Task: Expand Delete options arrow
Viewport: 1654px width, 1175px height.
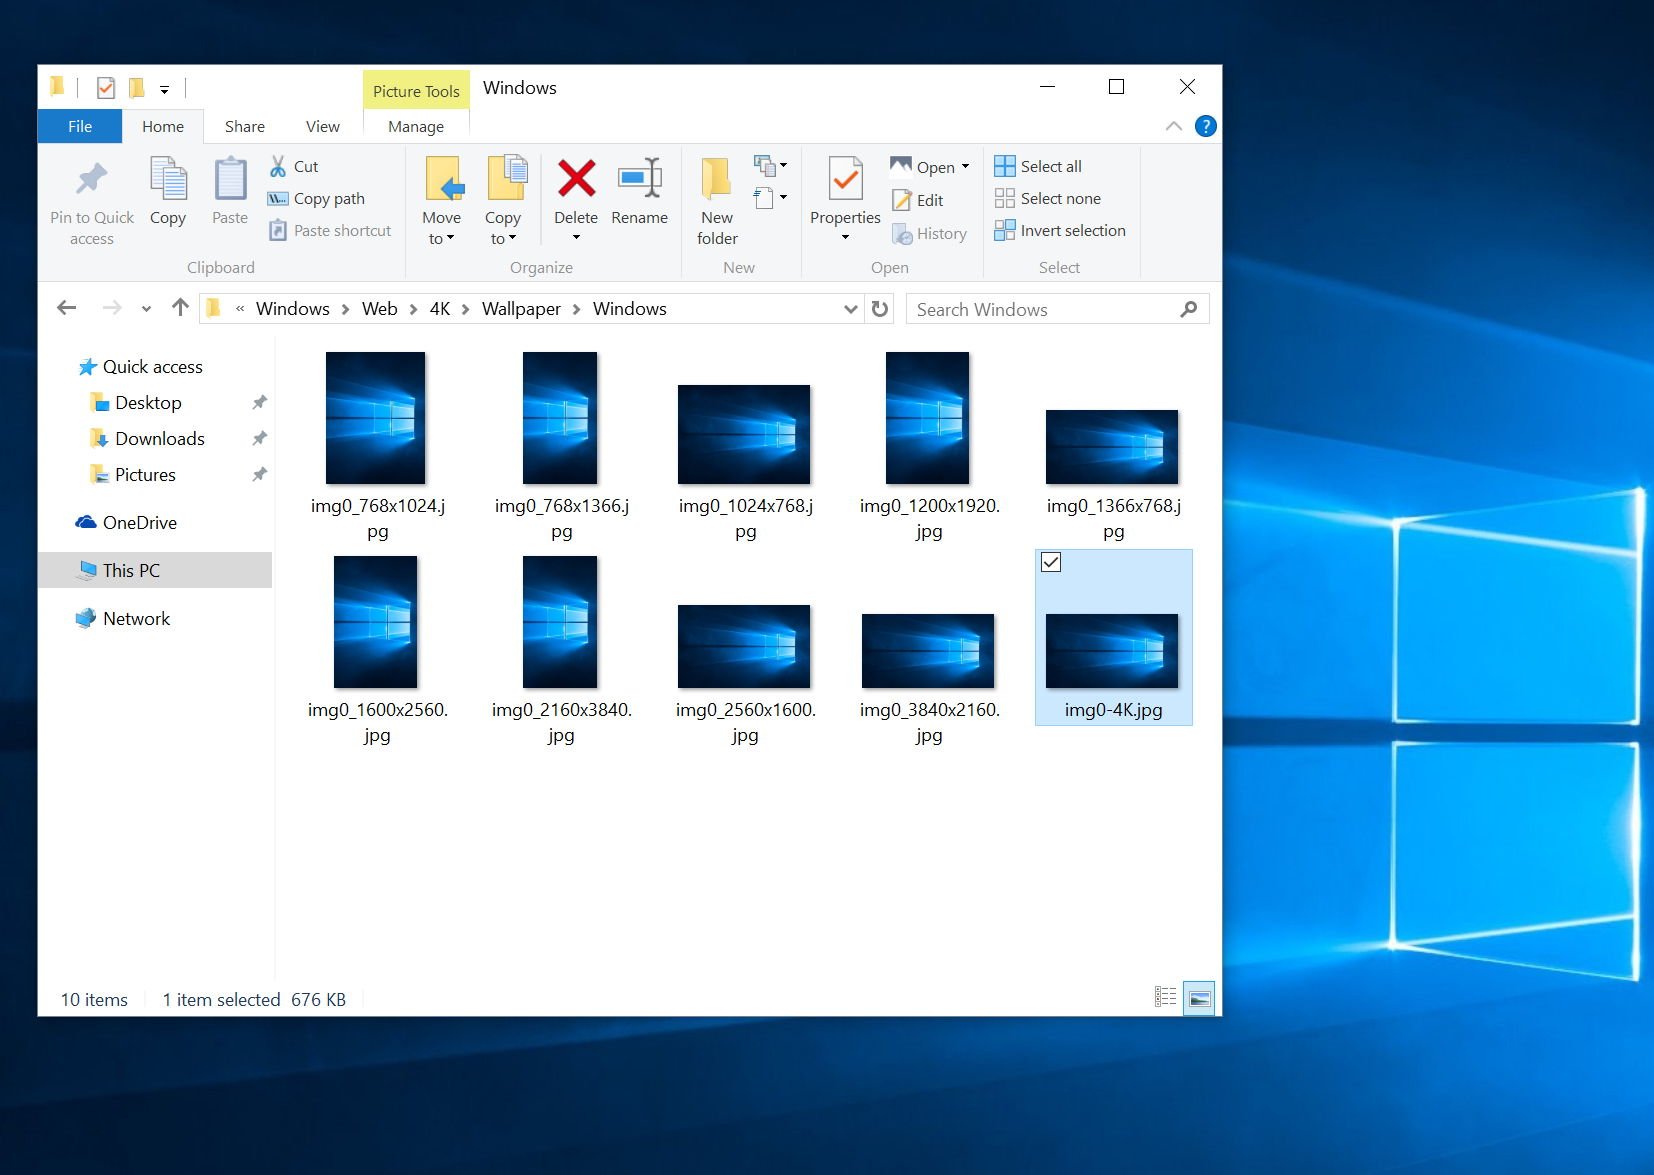Action: point(576,237)
